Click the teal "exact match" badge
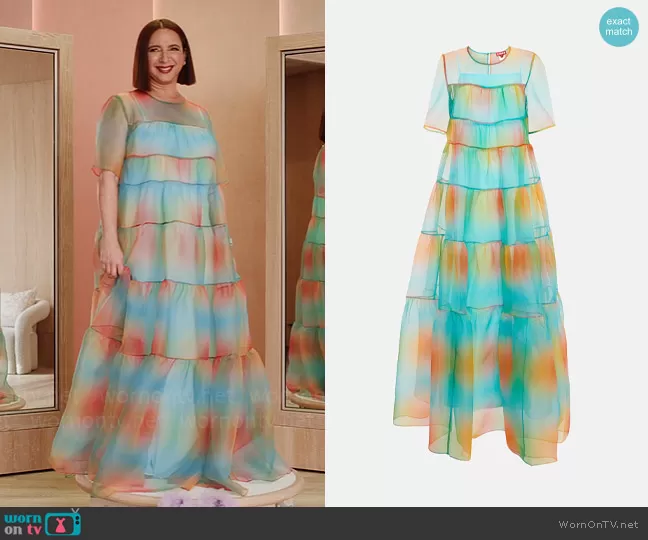 (x=619, y=27)
